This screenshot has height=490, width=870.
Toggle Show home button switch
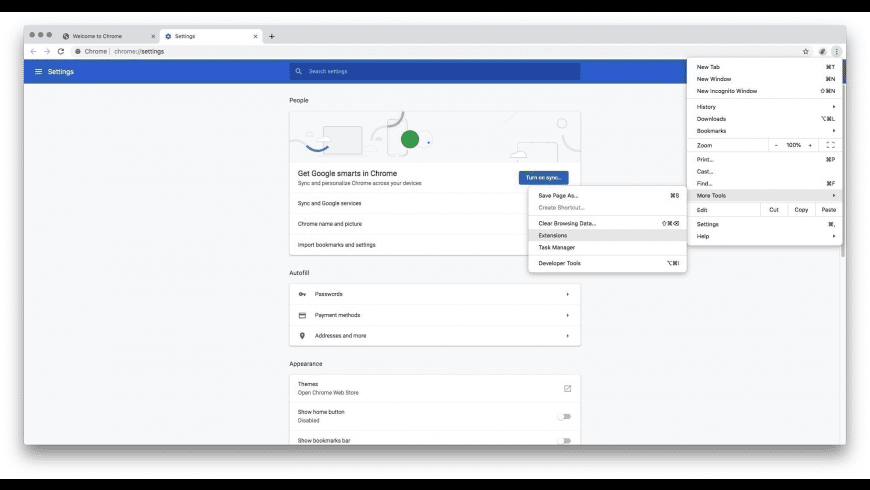(x=564, y=416)
